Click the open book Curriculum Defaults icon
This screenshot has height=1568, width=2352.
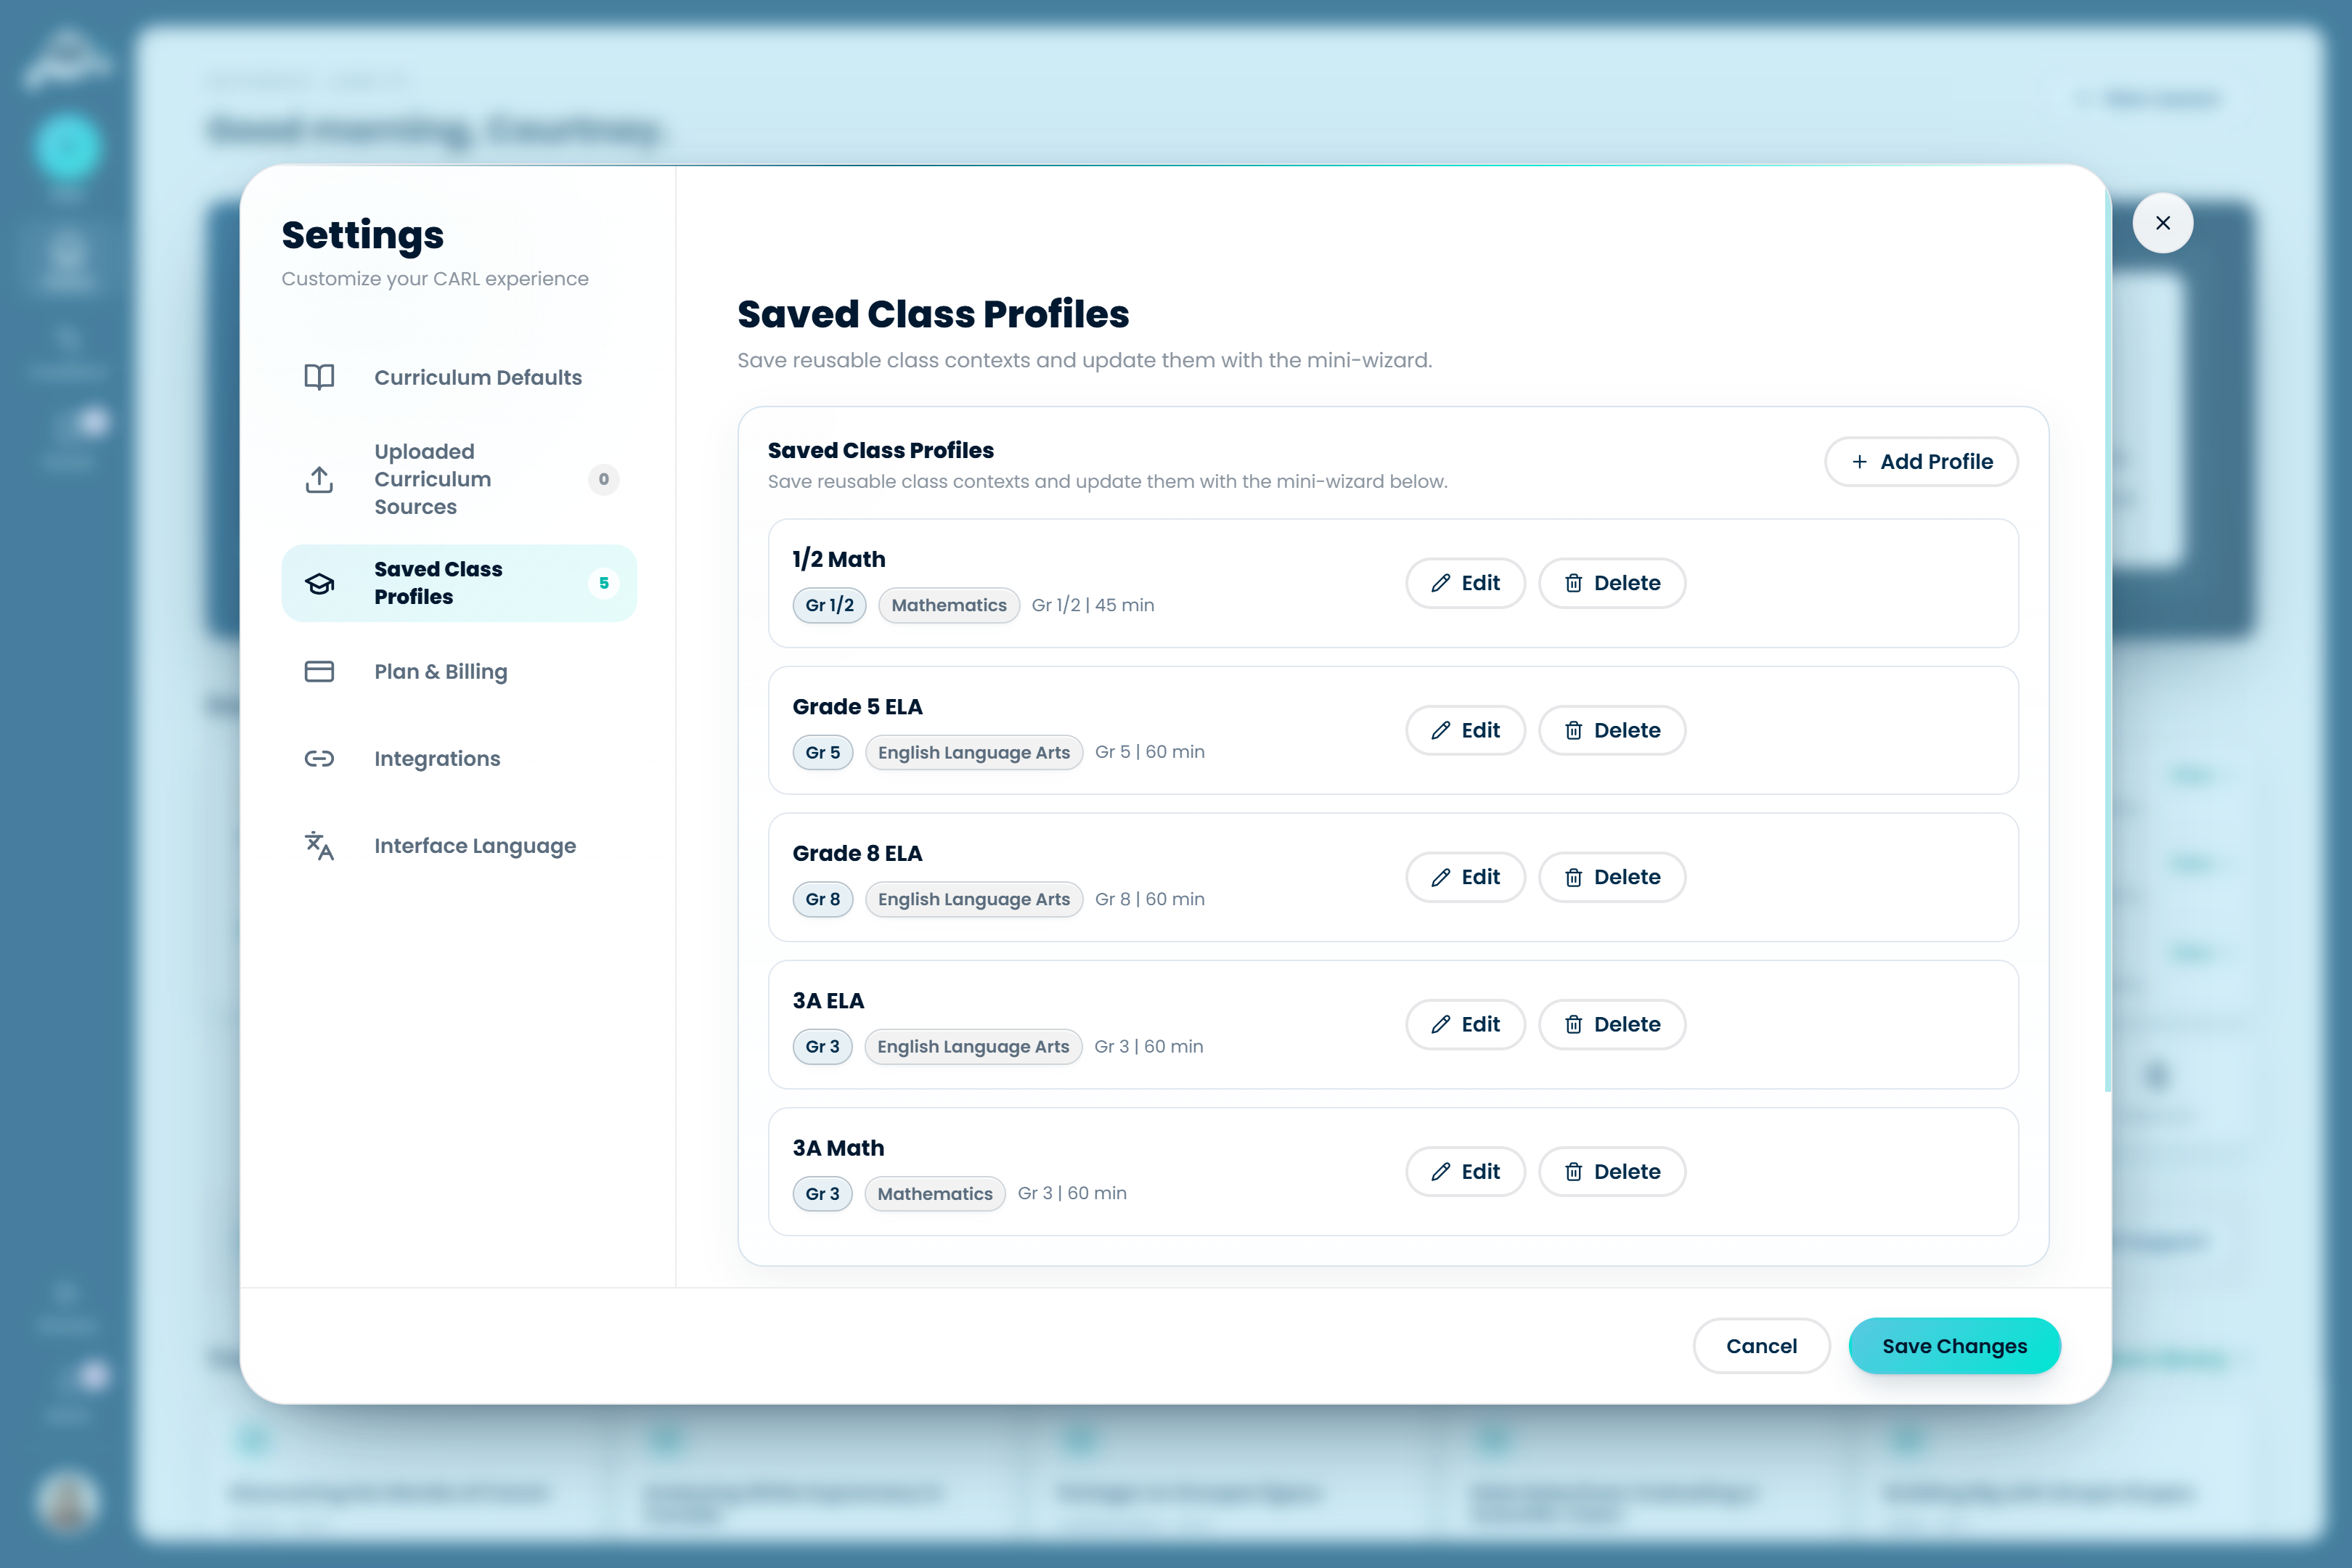tap(319, 377)
